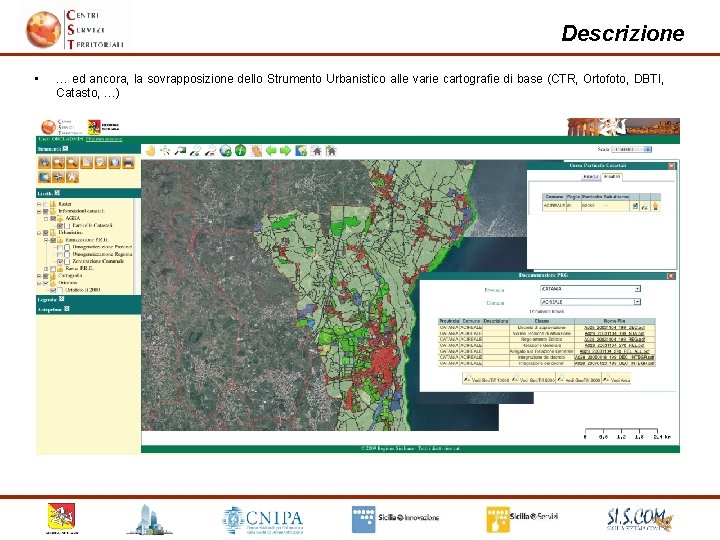Viewport: 720px width, 540px height.
Task: Close the Cerca Particelle Catastali window
Action: point(671,166)
